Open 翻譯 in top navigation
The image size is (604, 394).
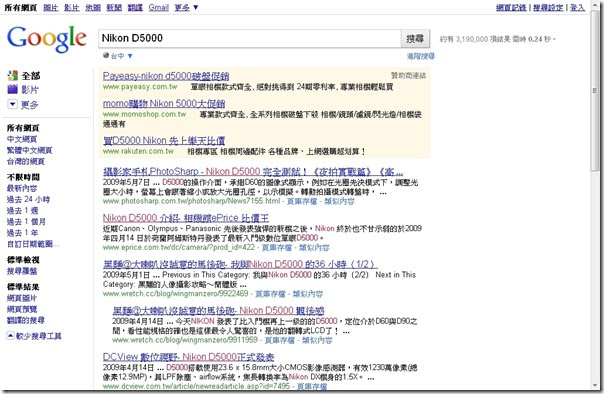(135, 7)
